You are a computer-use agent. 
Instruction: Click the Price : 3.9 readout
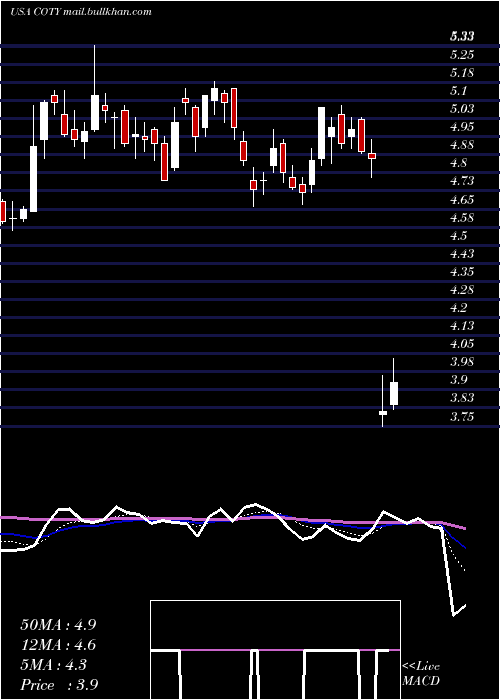[x=59, y=685]
